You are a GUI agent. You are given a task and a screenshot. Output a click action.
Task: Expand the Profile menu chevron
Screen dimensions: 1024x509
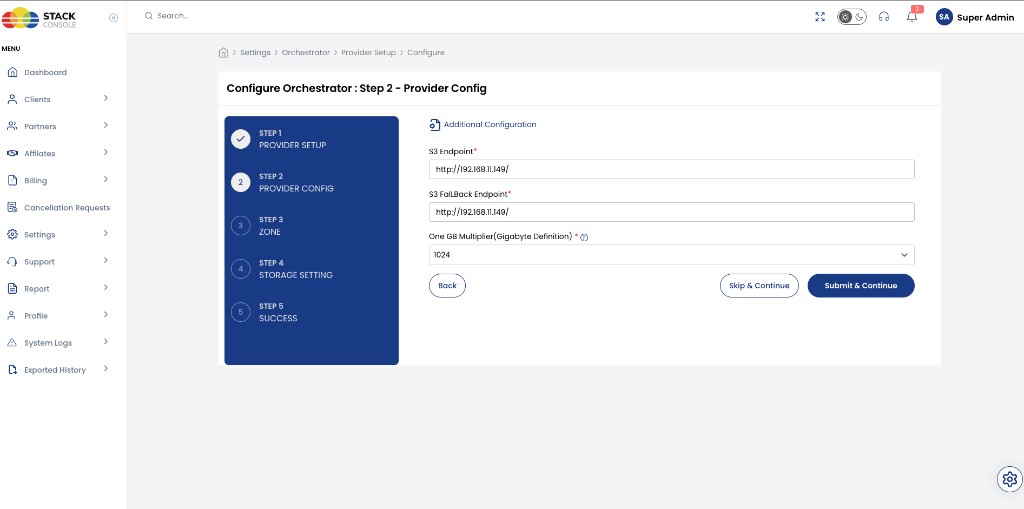(106, 315)
